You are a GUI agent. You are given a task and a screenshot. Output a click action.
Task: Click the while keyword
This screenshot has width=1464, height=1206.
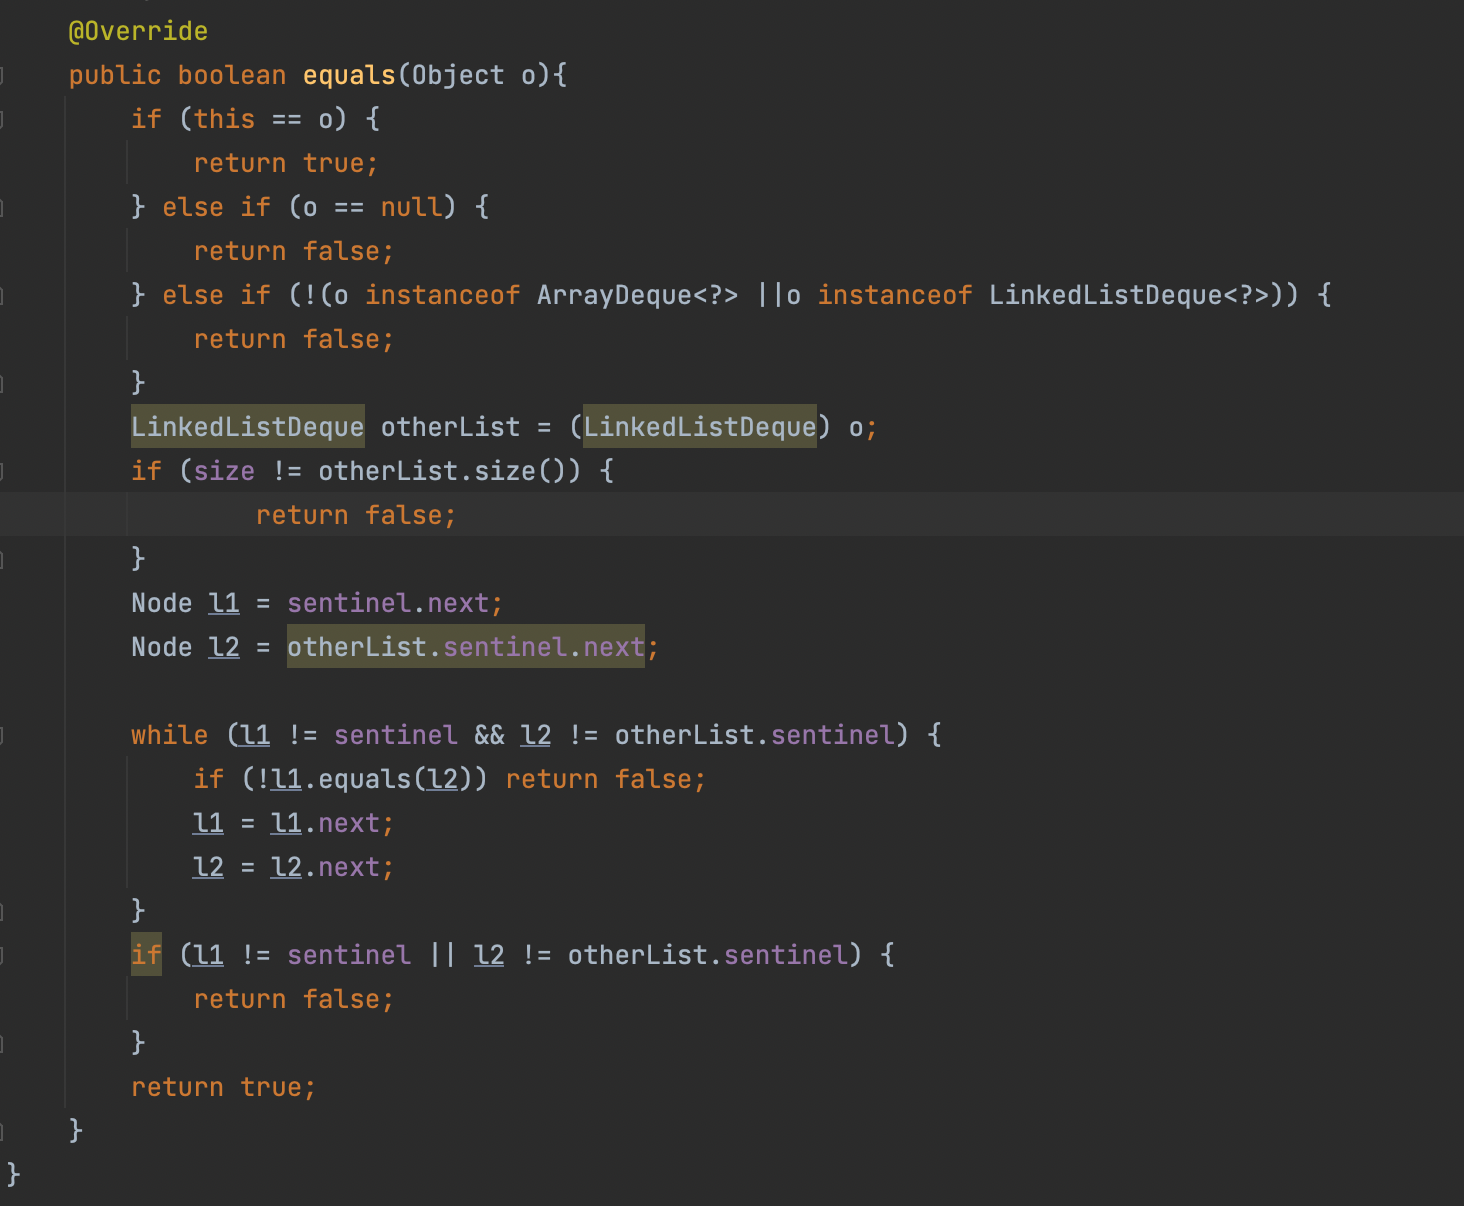click(169, 736)
